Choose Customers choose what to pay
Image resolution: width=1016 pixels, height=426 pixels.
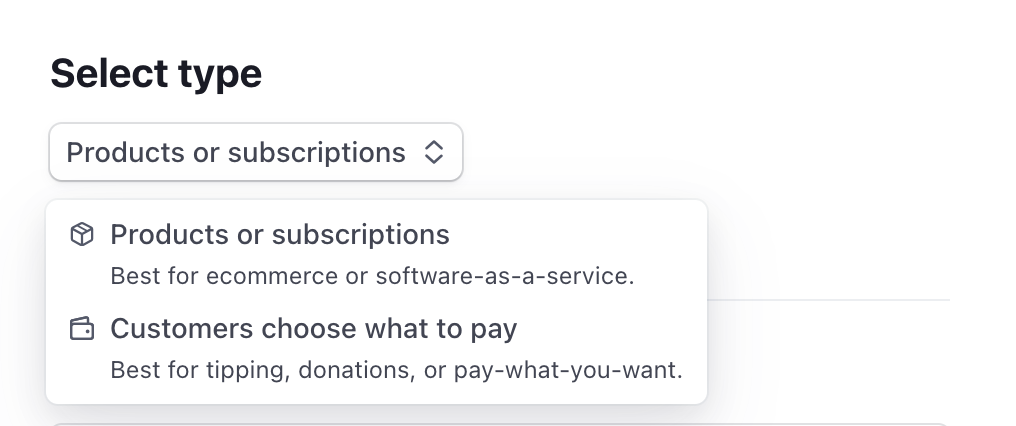point(376,349)
